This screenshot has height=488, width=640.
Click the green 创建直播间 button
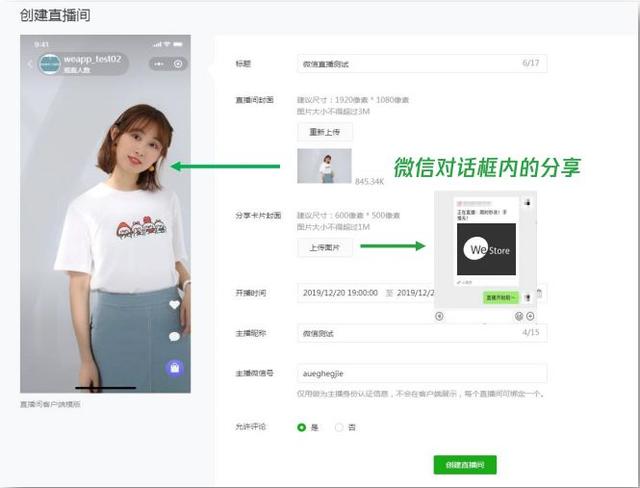[x=465, y=465]
